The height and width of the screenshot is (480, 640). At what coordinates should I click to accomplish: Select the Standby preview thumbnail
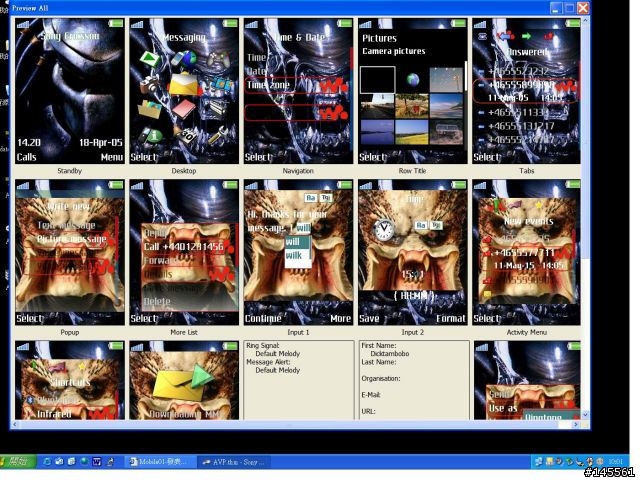pyautogui.click(x=70, y=91)
